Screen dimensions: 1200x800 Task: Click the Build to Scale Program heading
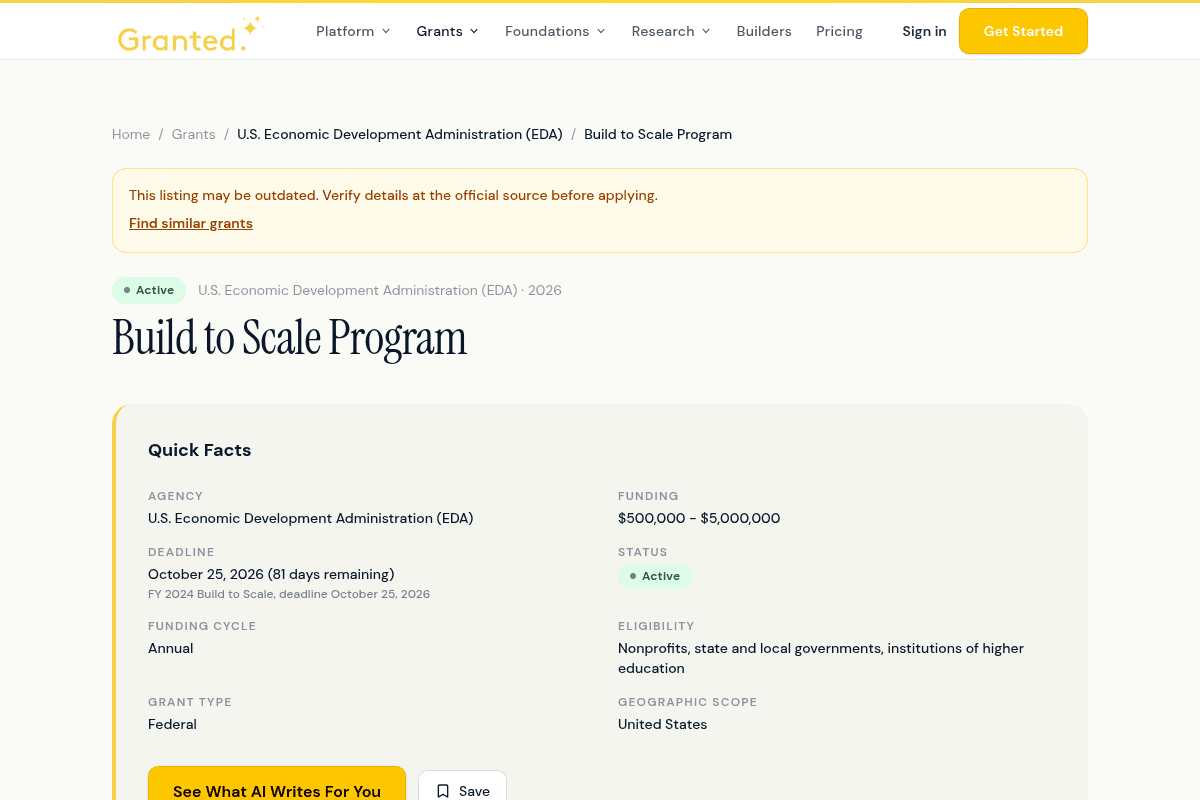point(290,337)
